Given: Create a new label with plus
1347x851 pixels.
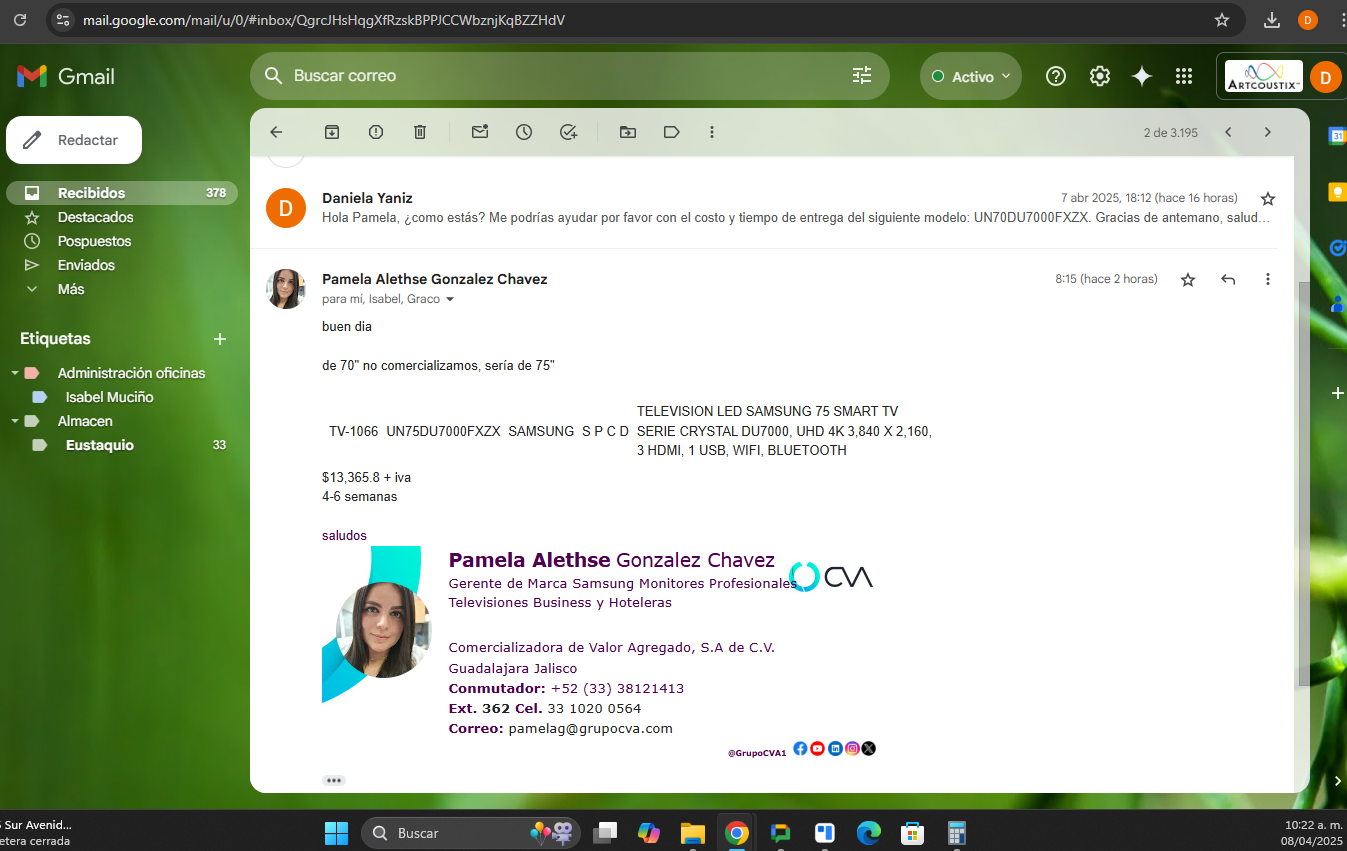Looking at the screenshot, I should (x=220, y=339).
